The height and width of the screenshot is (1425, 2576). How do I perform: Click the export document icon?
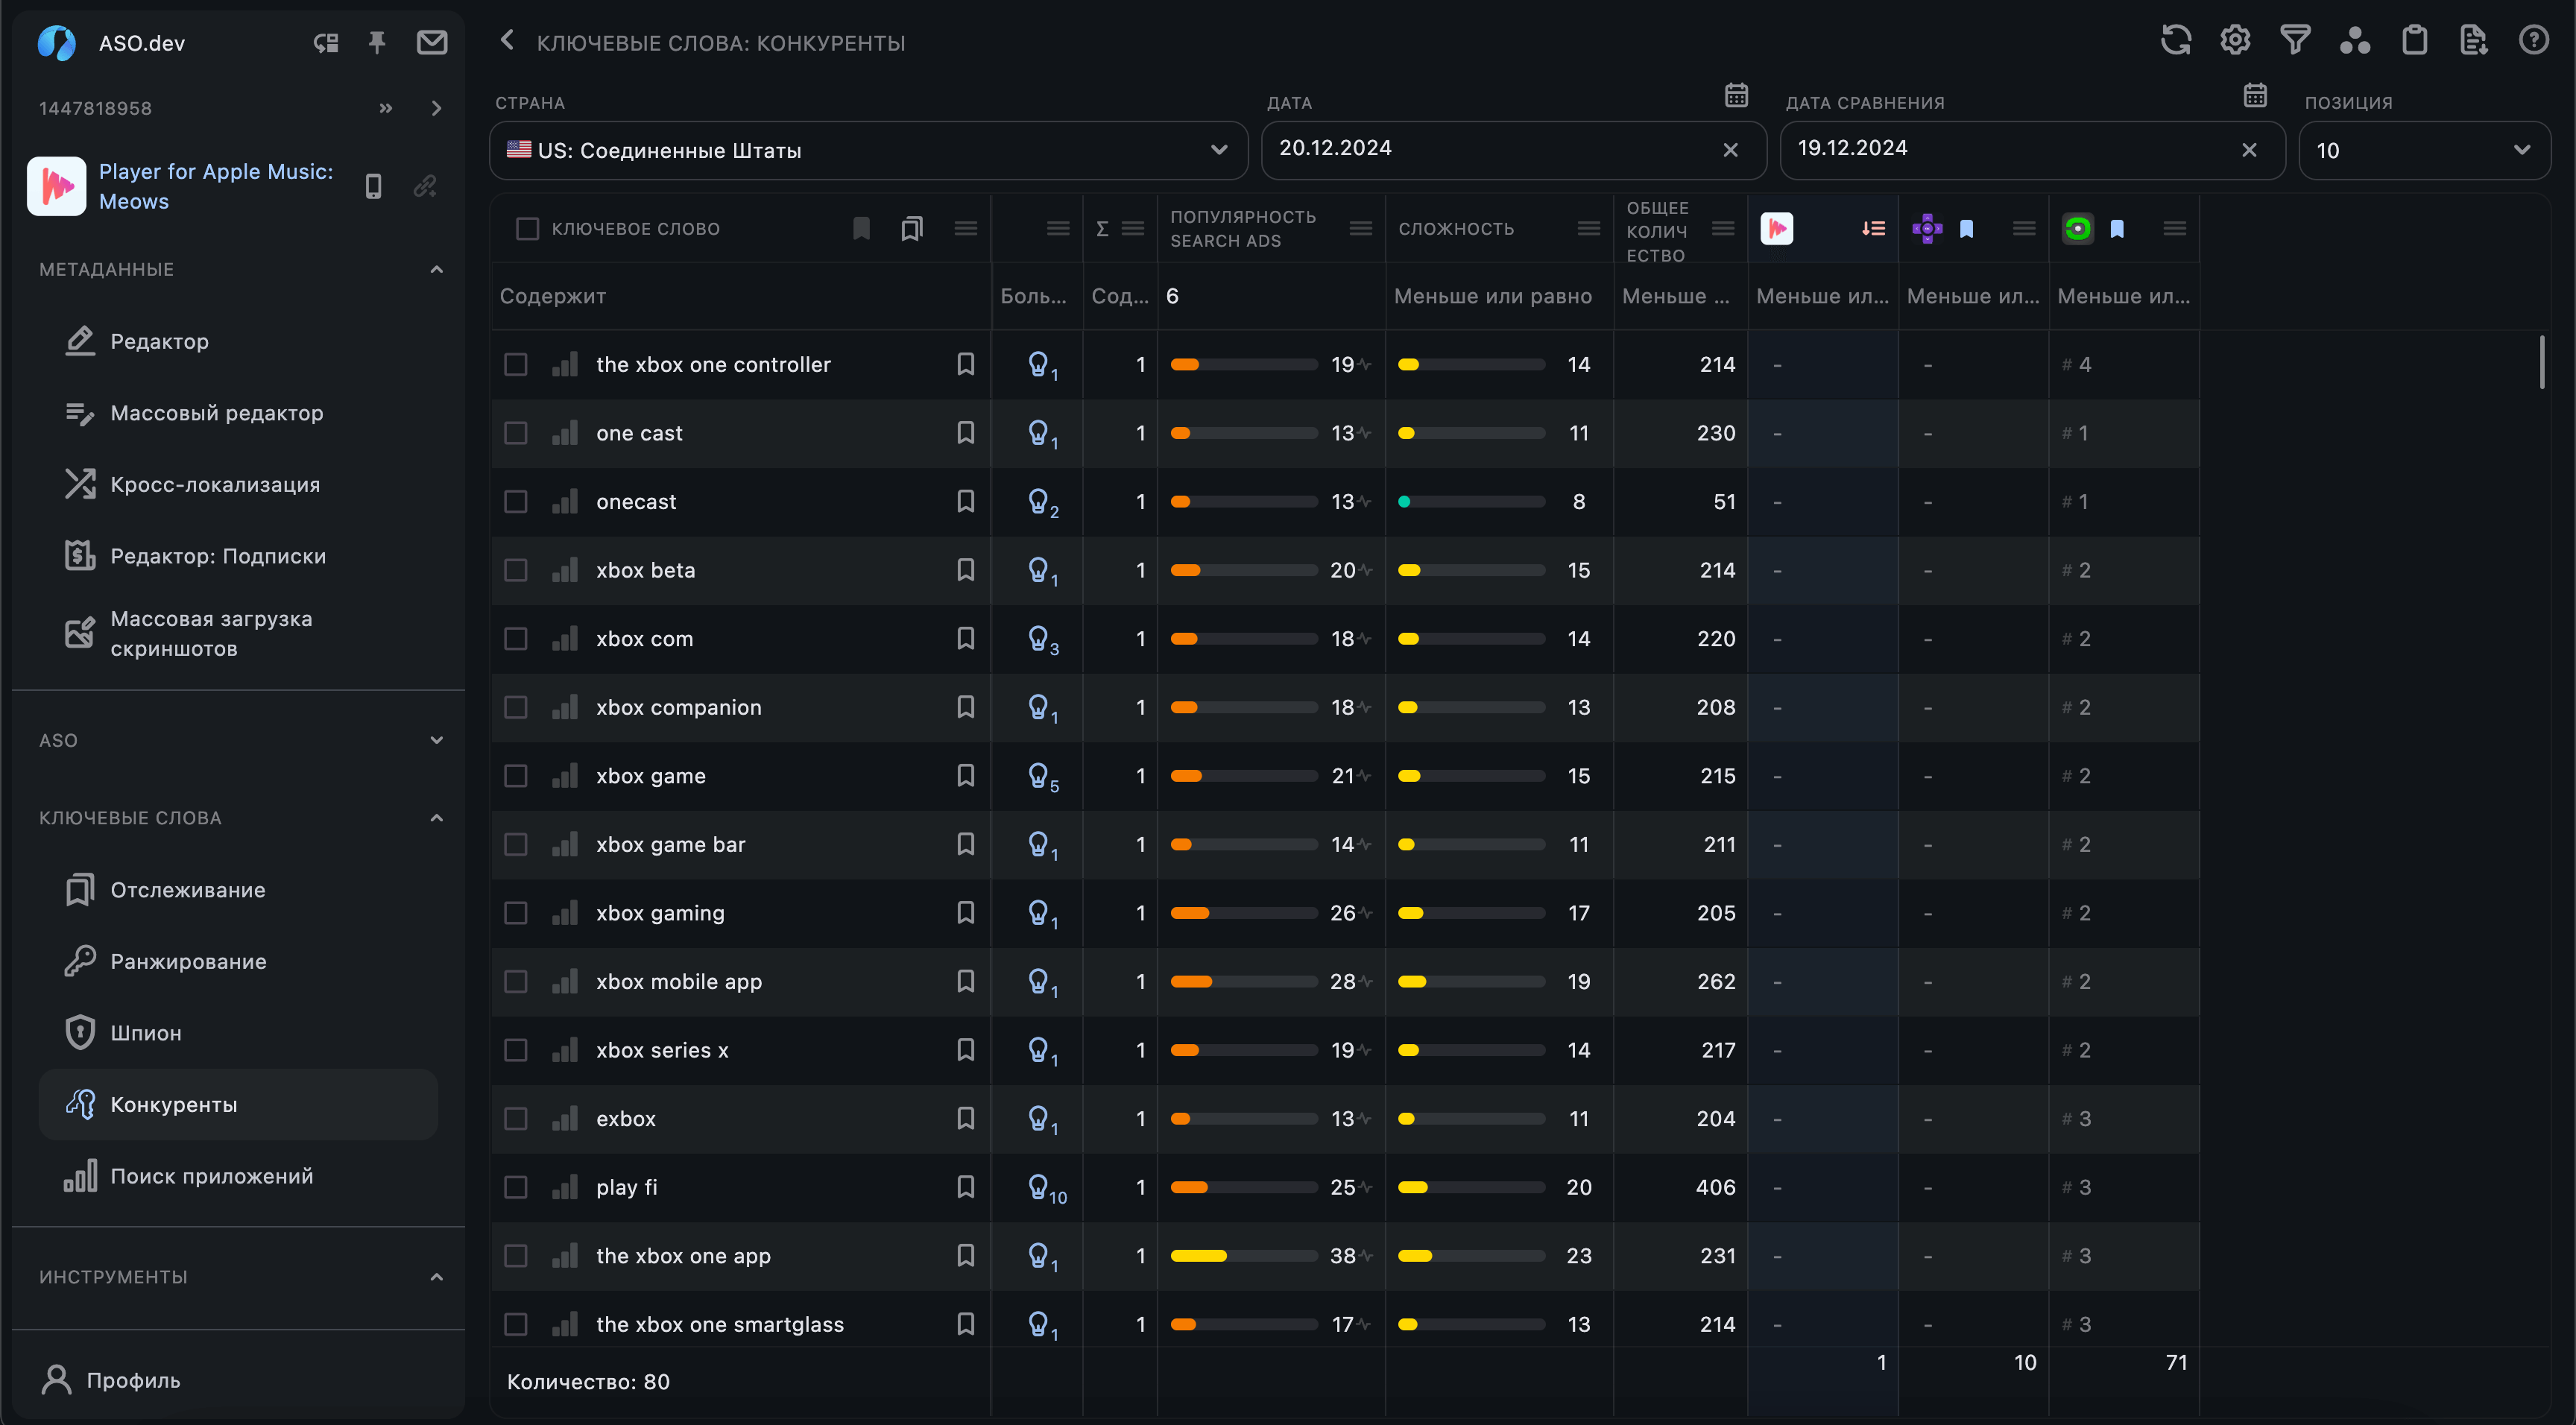2474,41
